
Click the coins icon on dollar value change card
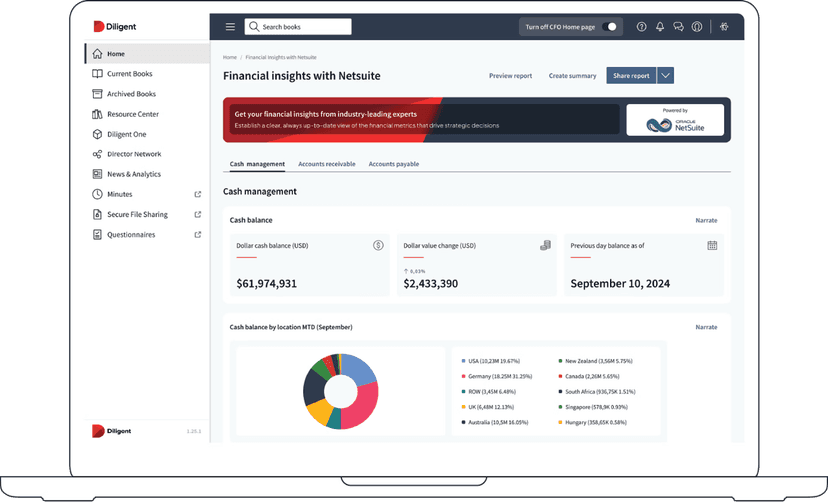click(545, 245)
